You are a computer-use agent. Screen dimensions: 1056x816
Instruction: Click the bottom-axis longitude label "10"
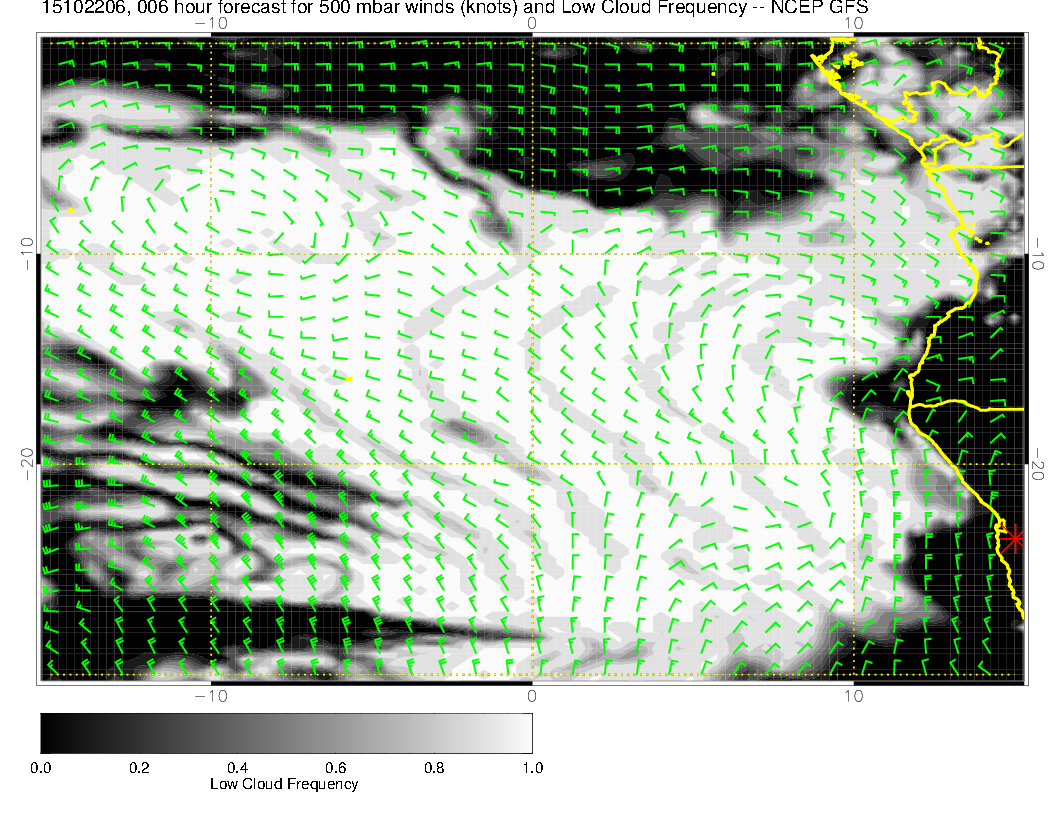[x=853, y=696]
